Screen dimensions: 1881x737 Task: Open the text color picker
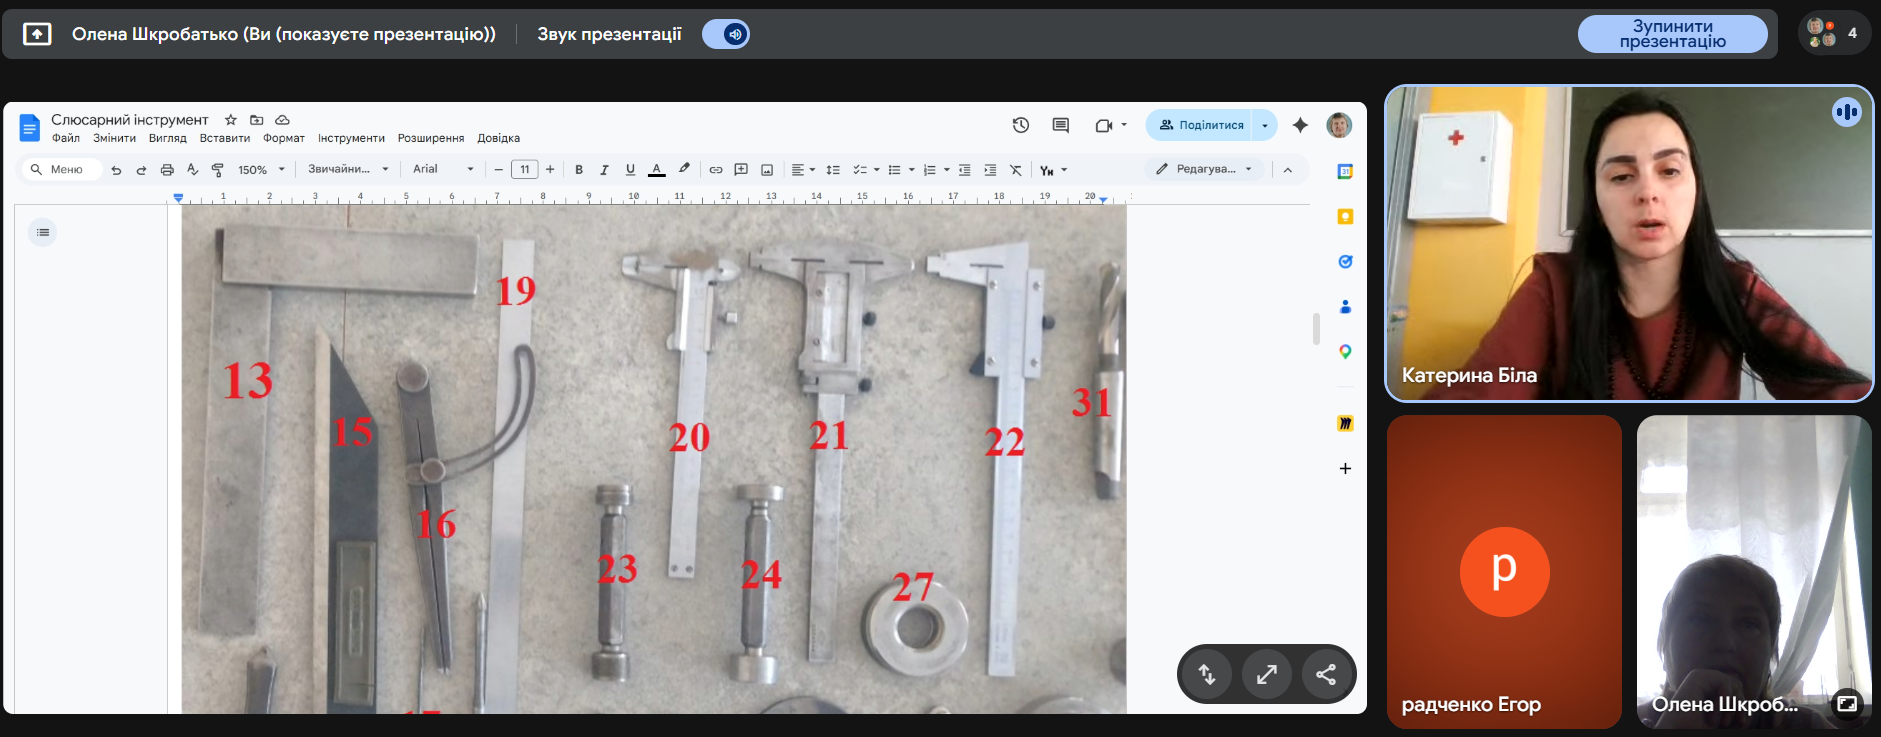[x=657, y=170]
